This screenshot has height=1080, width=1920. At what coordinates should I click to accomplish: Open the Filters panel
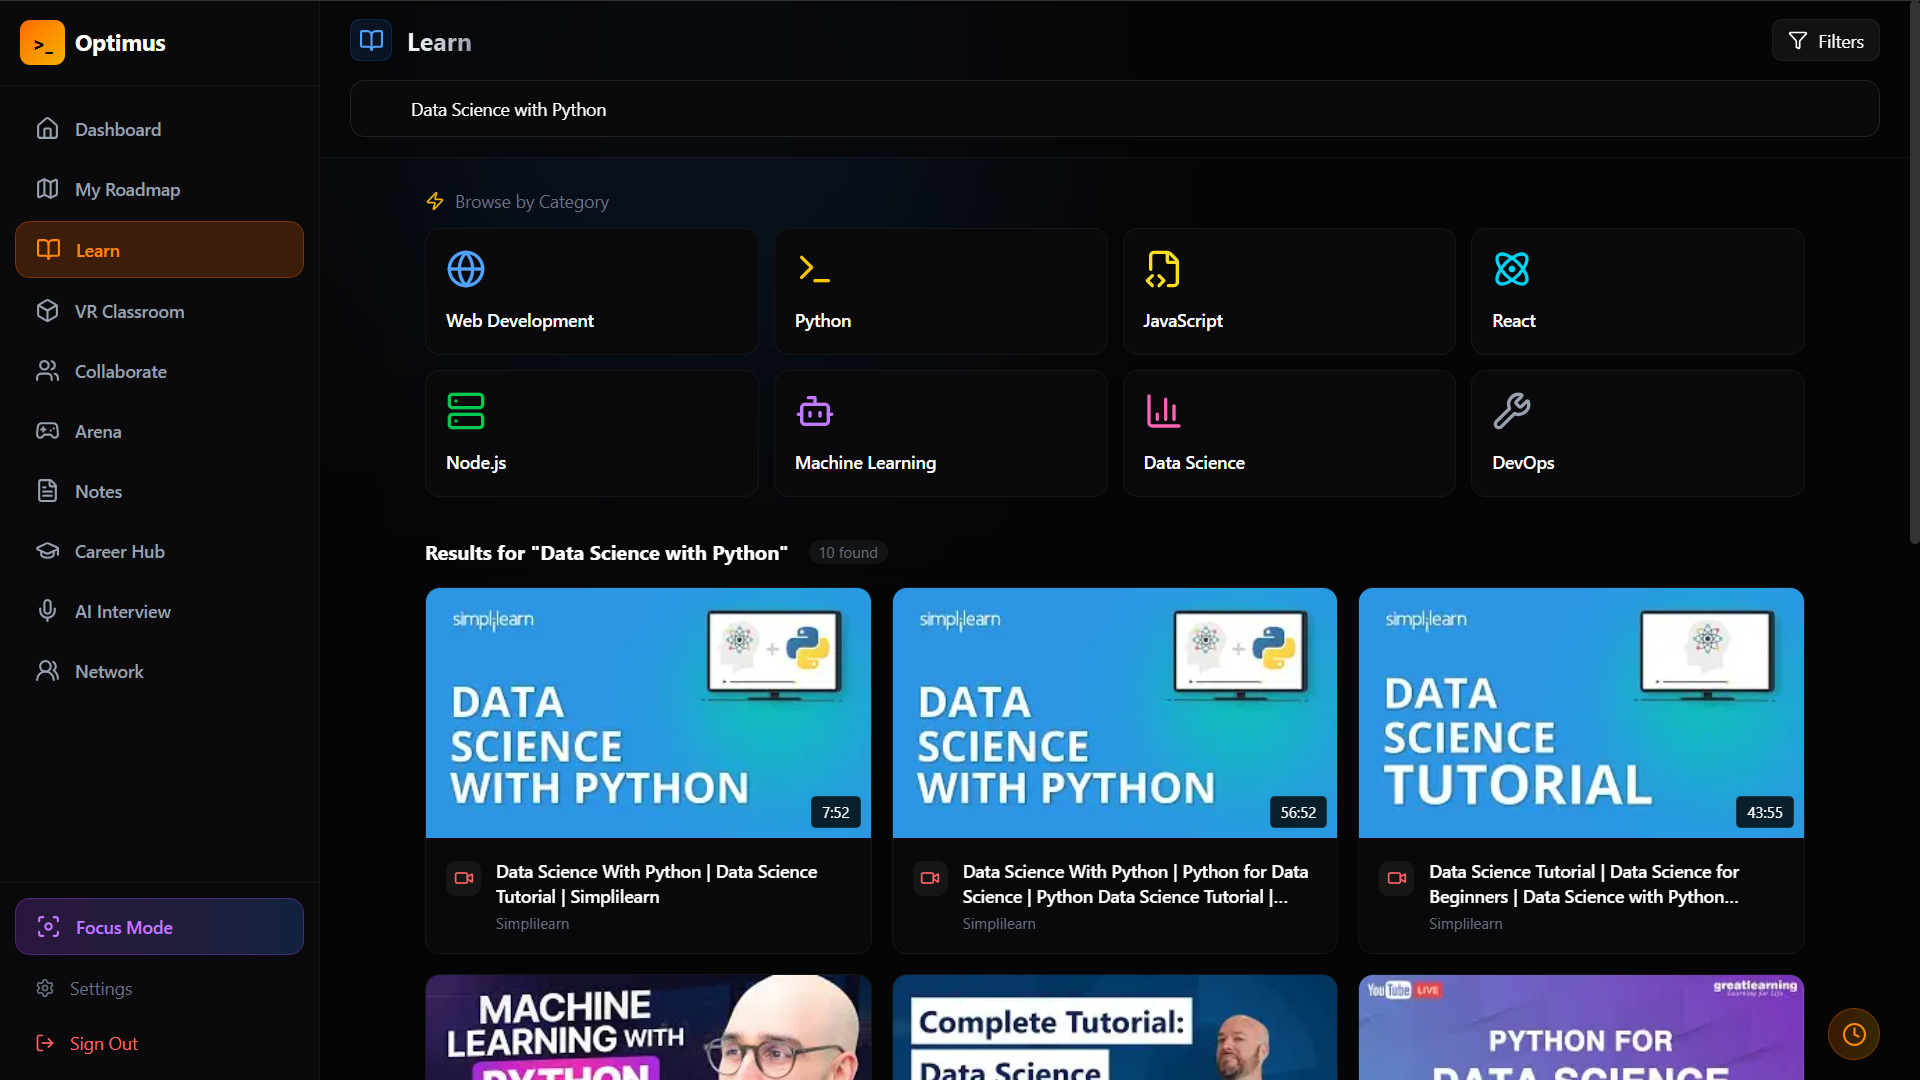tap(1825, 41)
